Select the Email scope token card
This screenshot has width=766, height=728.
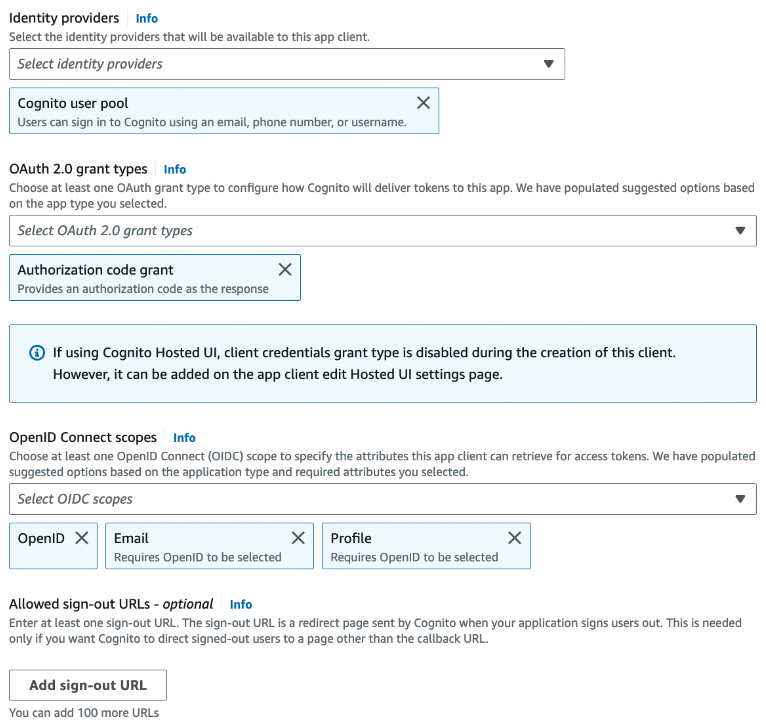tap(209, 546)
